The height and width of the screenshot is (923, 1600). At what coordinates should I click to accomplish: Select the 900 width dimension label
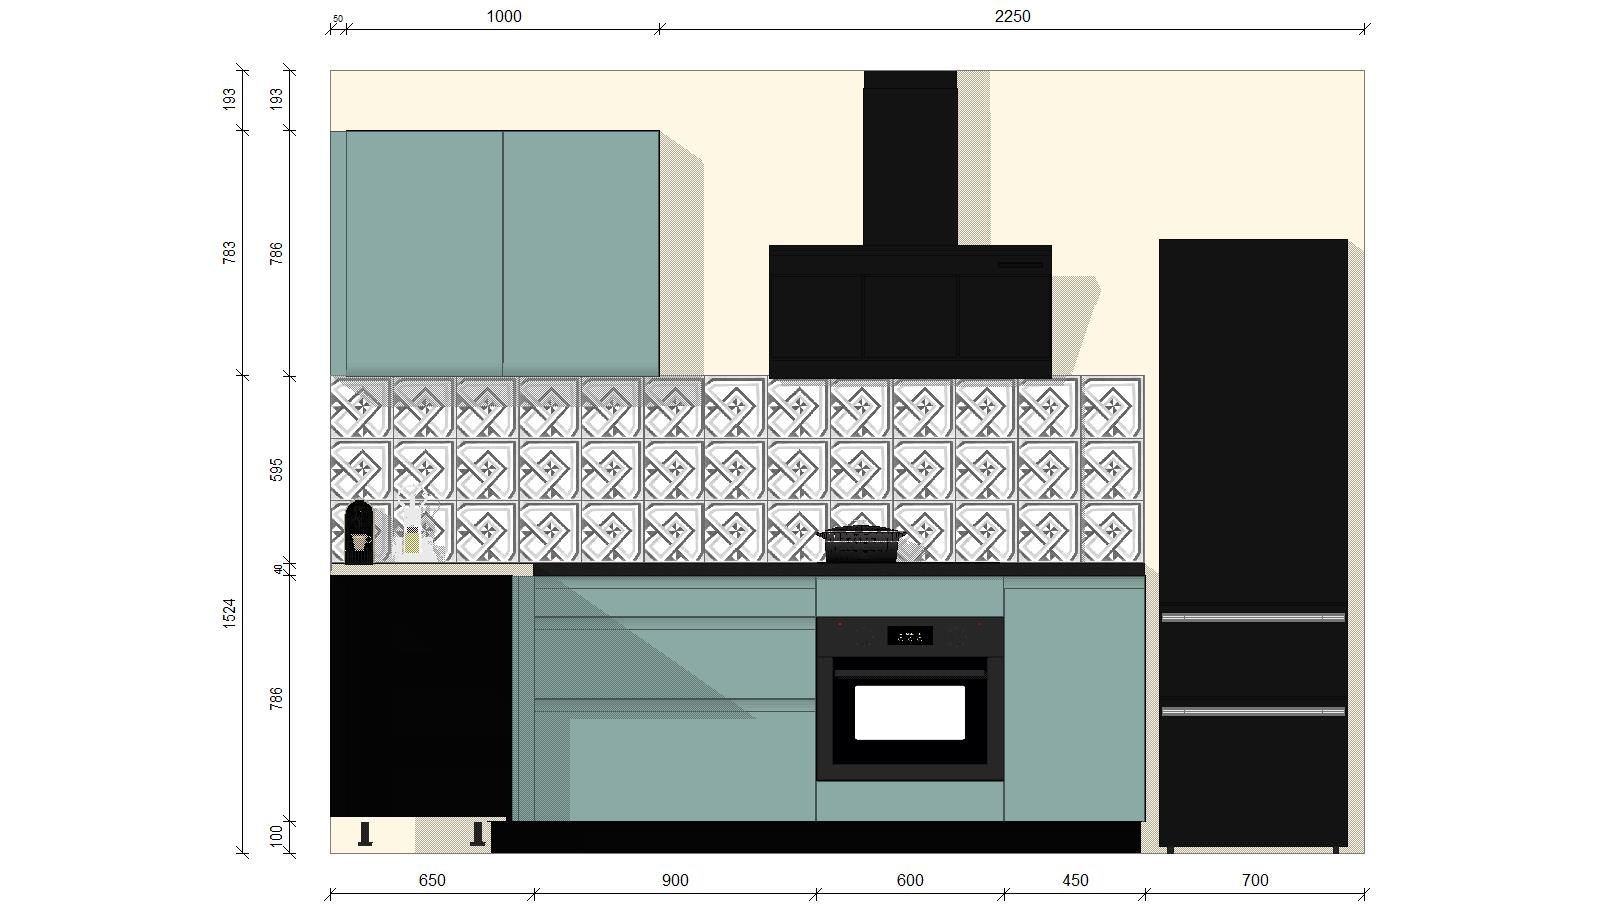click(x=675, y=880)
